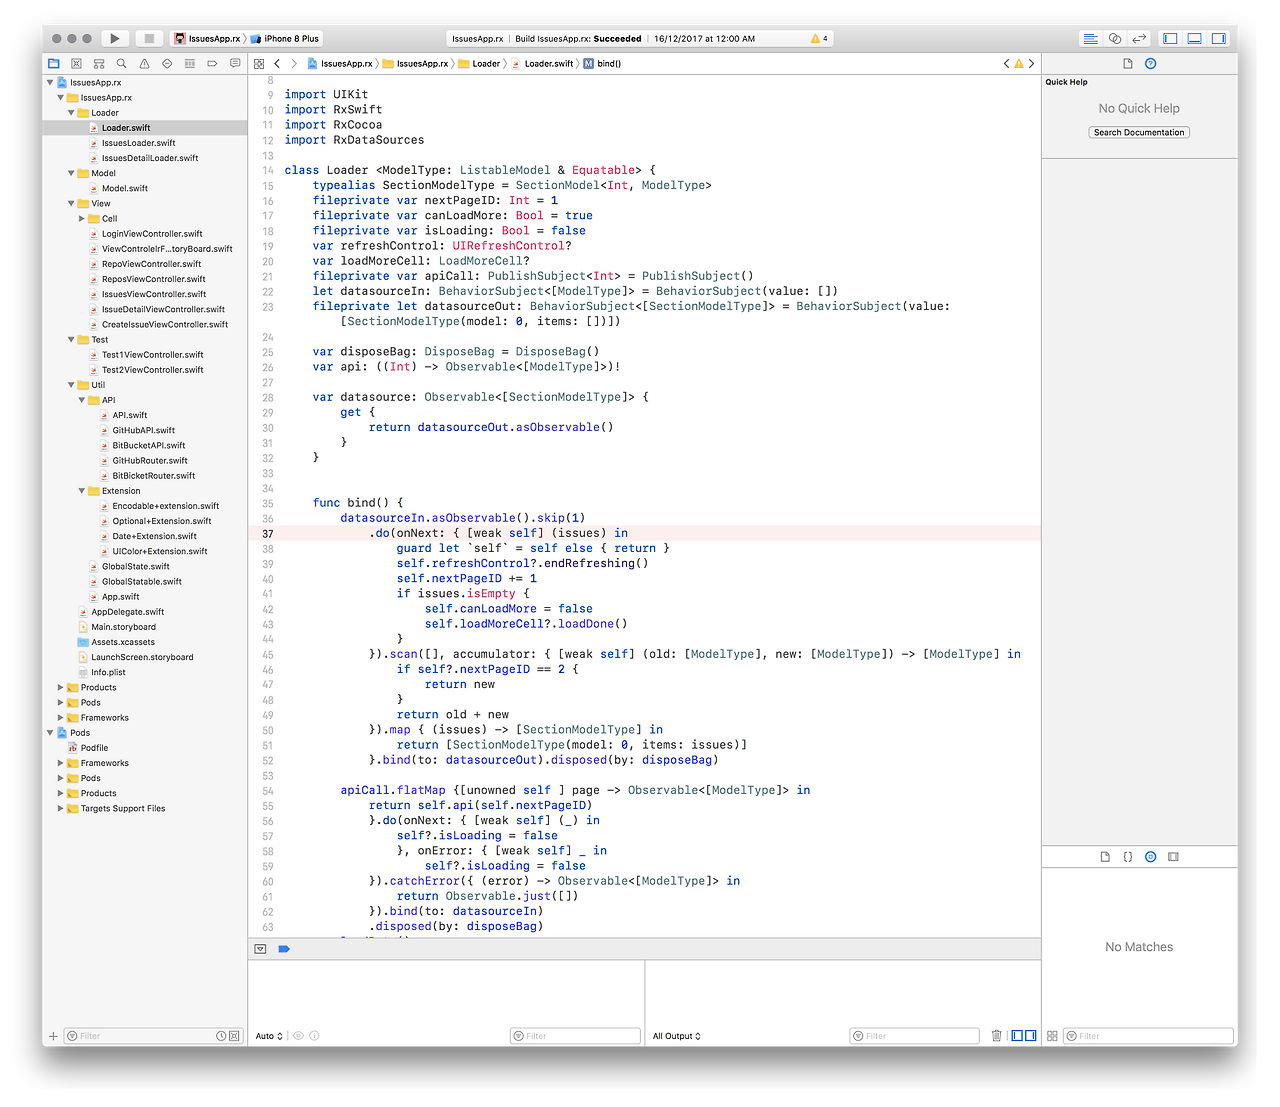Open the Code Snippet library

click(1128, 857)
